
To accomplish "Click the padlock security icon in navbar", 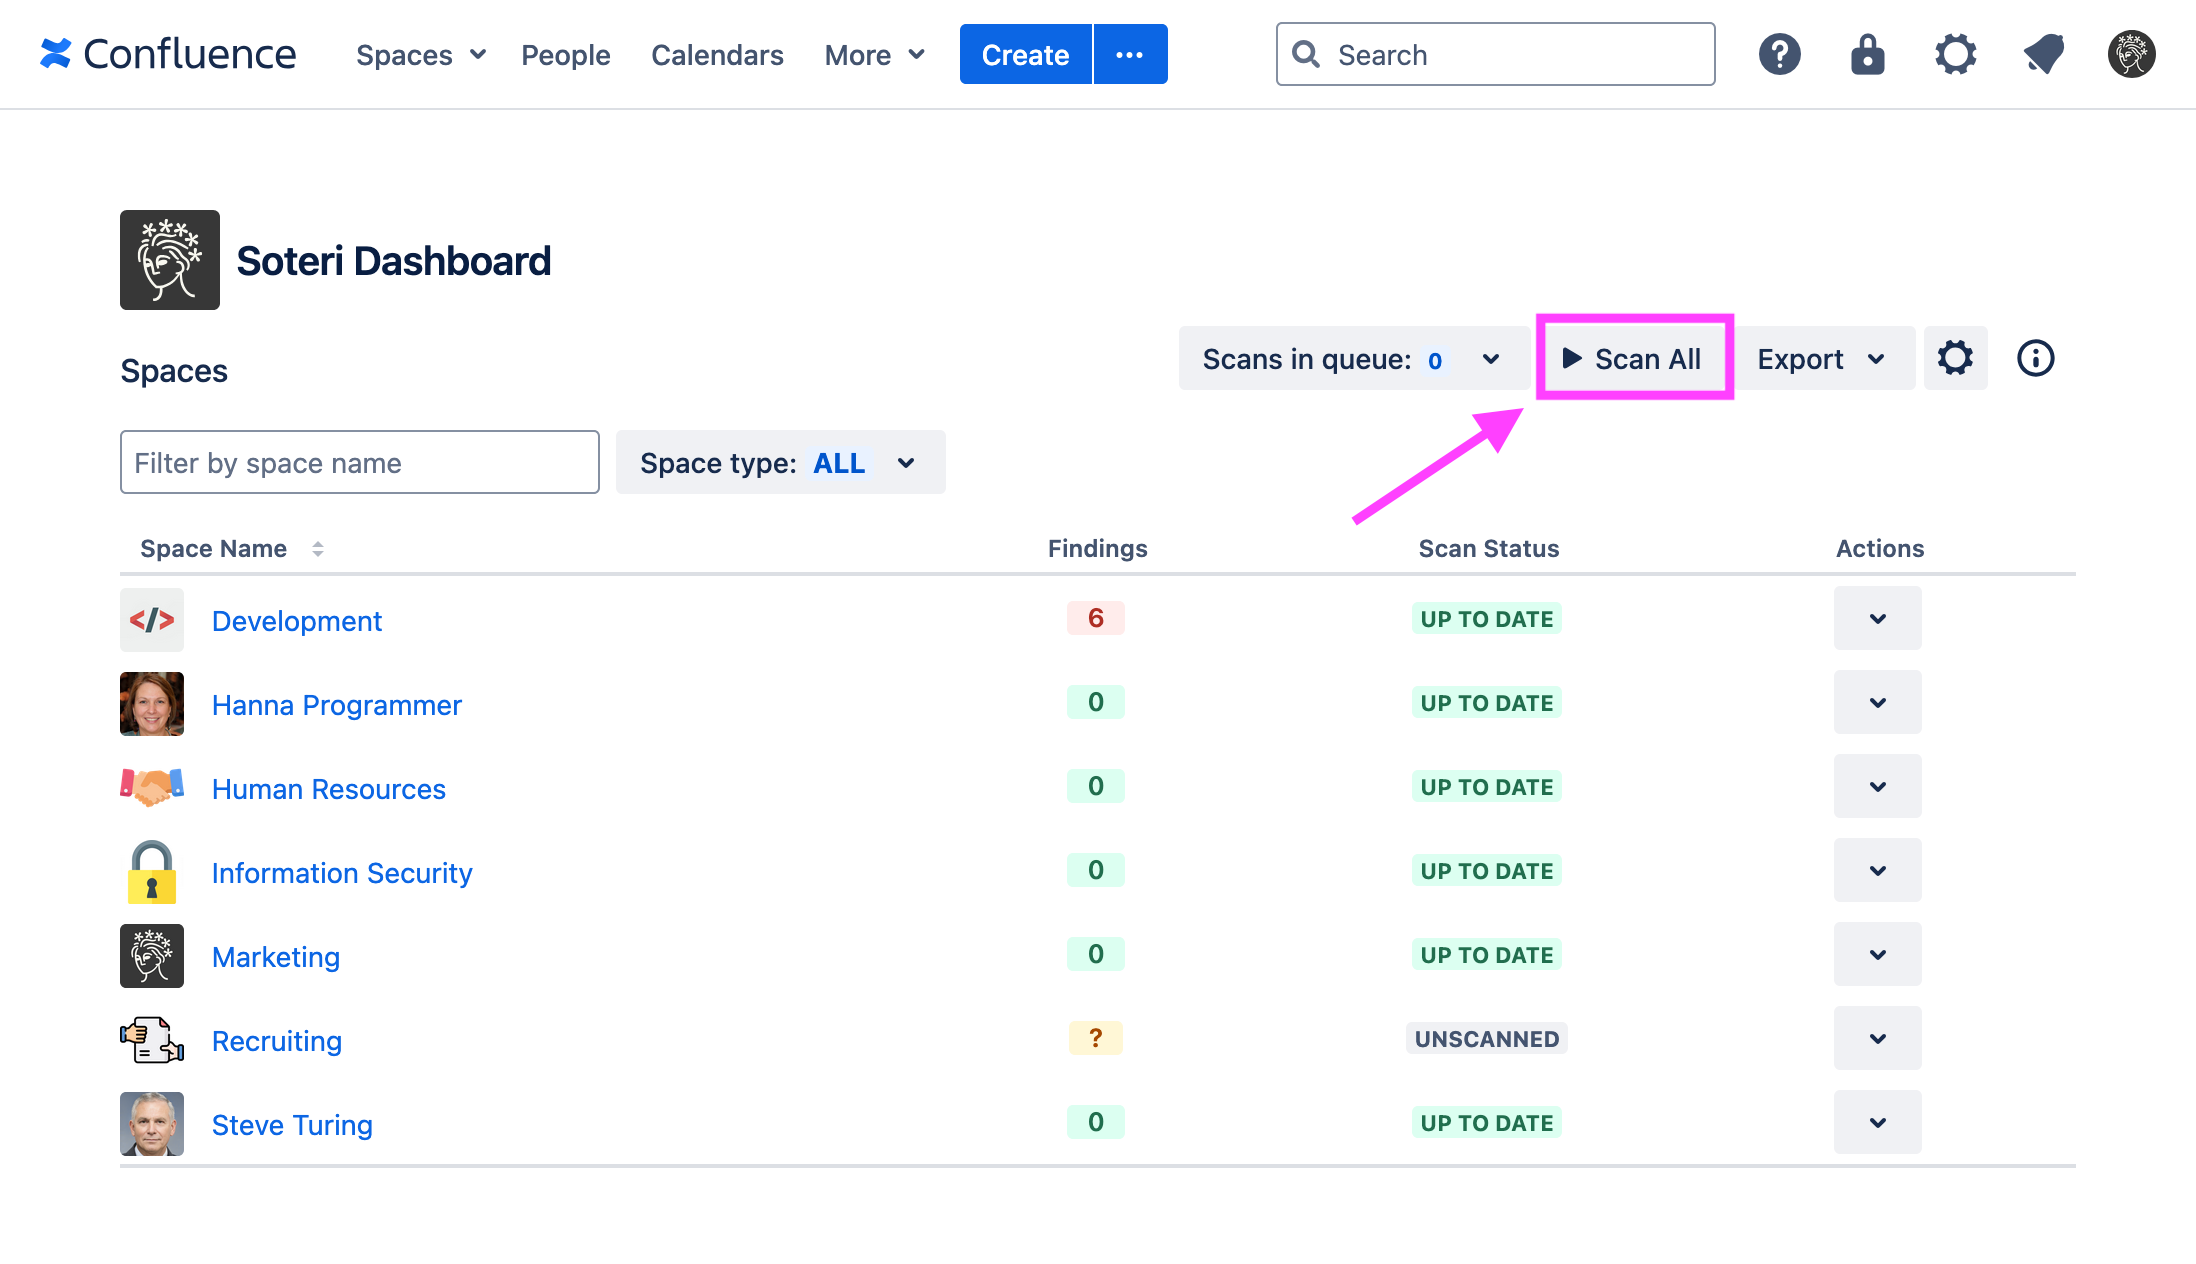I will tap(1868, 54).
